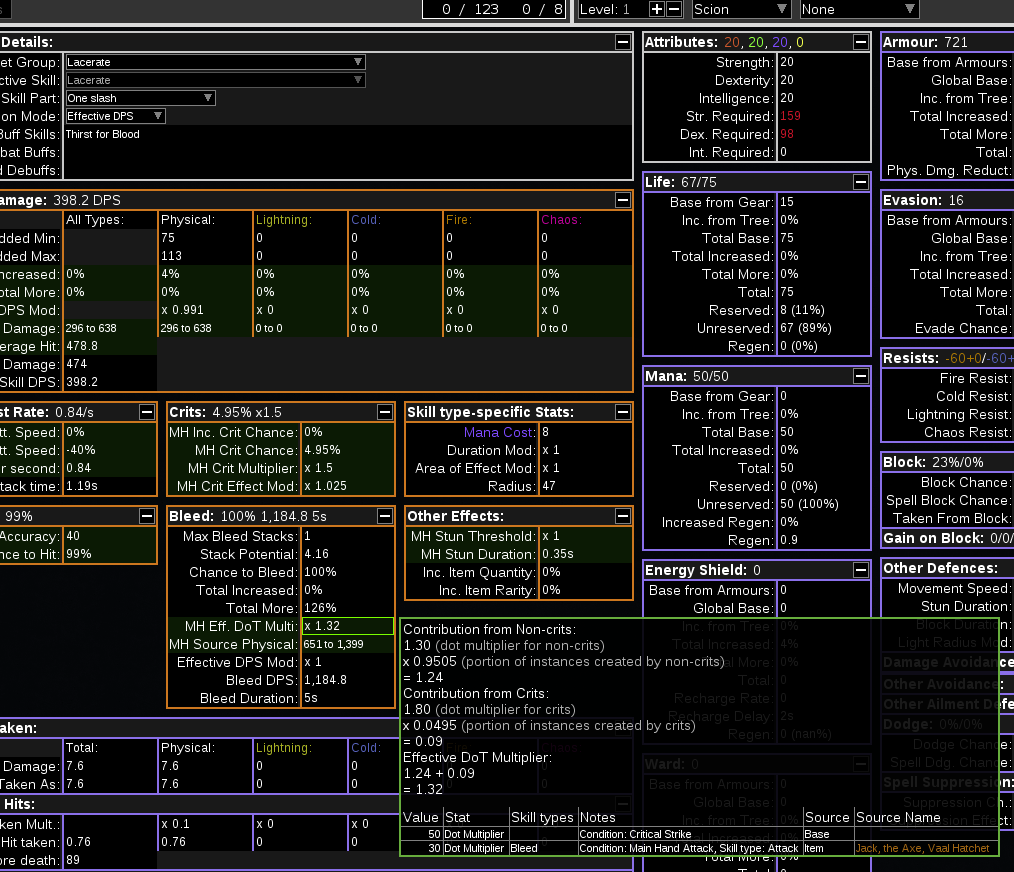
Task: Click the Mana Cost label
Action: (499, 432)
